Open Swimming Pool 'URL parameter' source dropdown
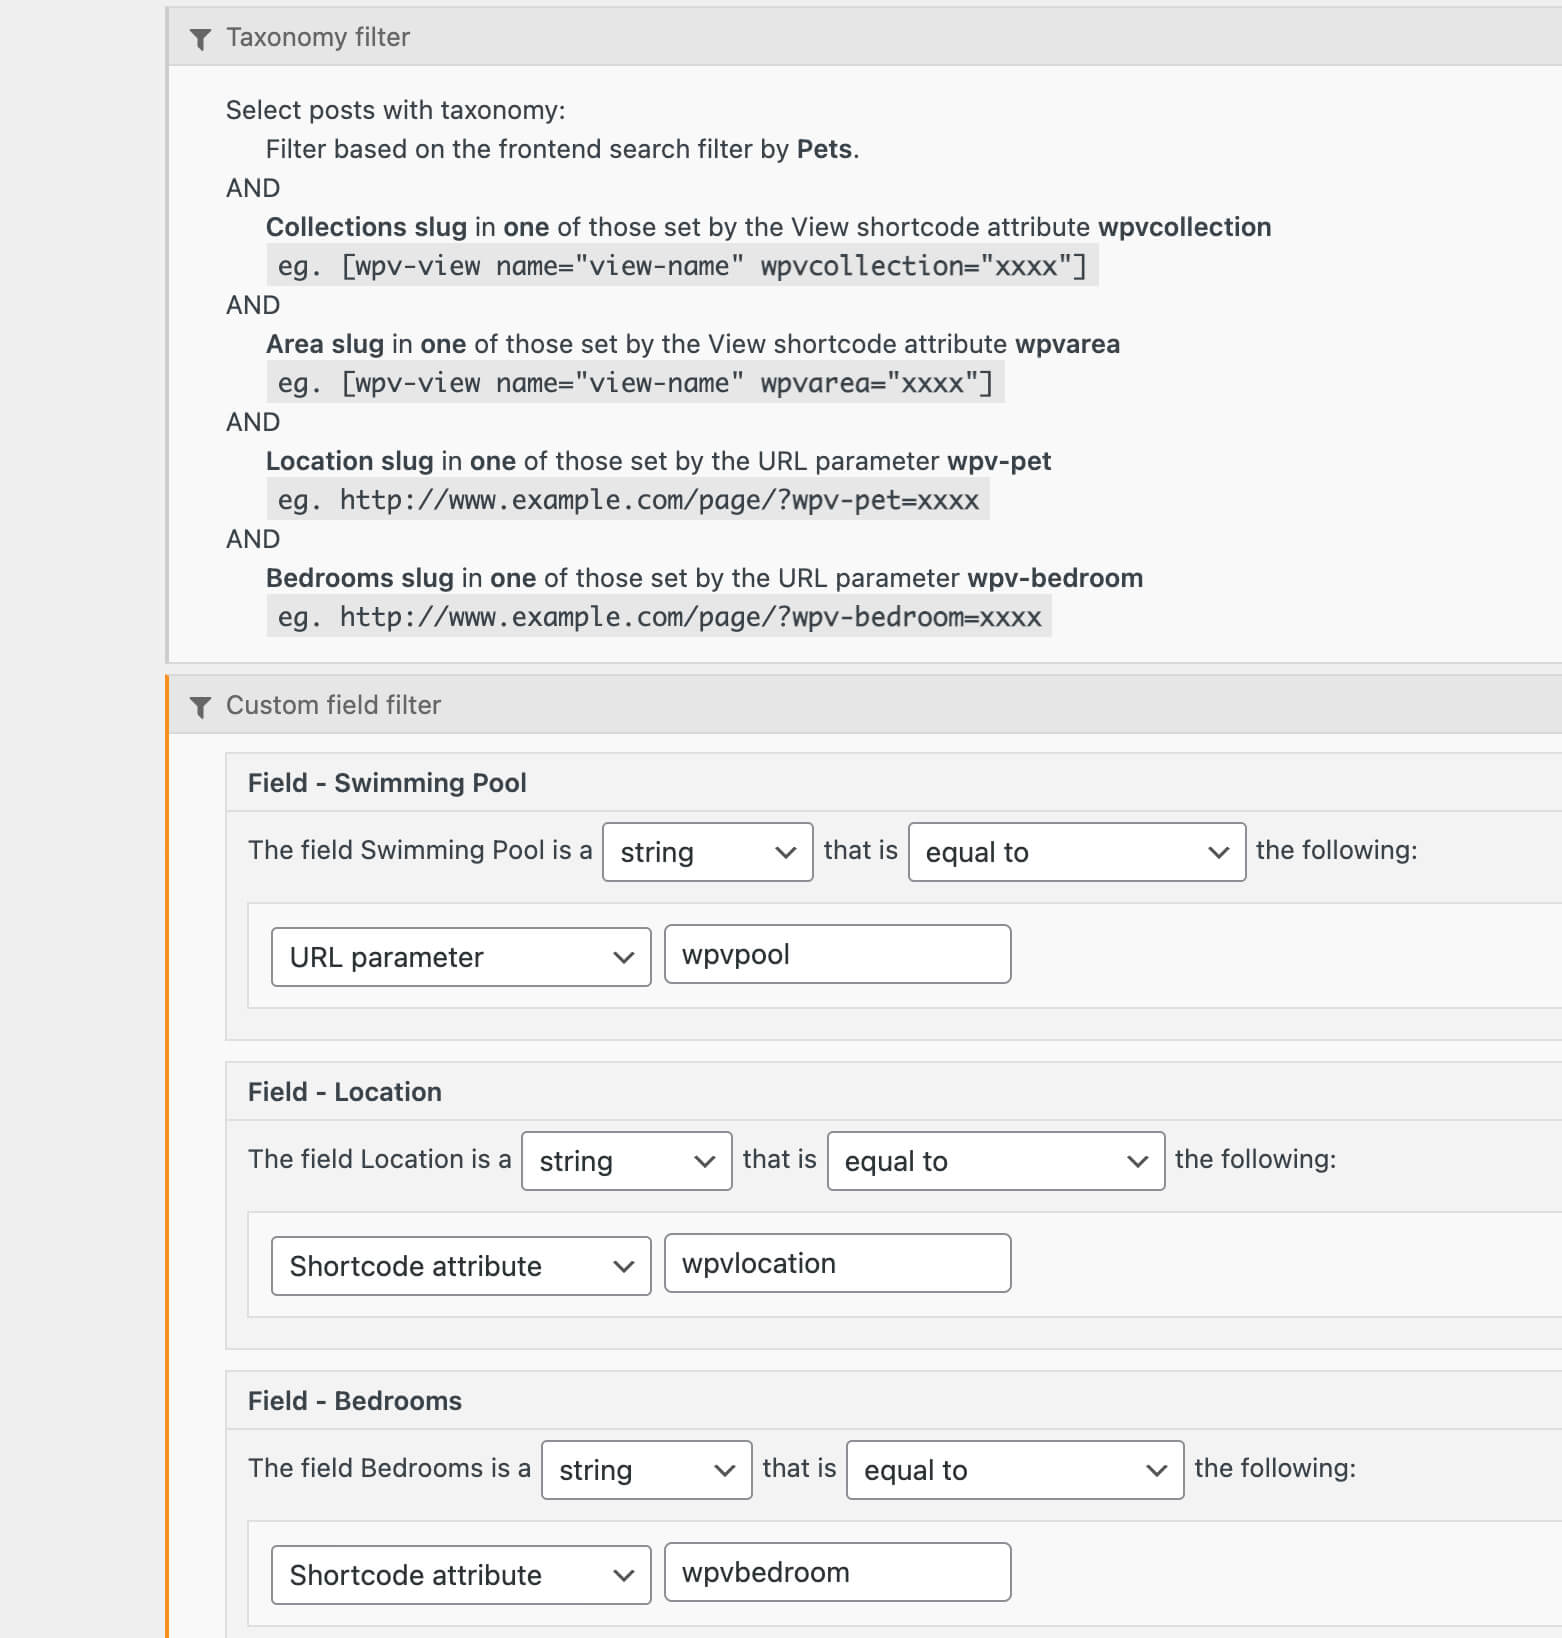1562x1638 pixels. [461, 957]
